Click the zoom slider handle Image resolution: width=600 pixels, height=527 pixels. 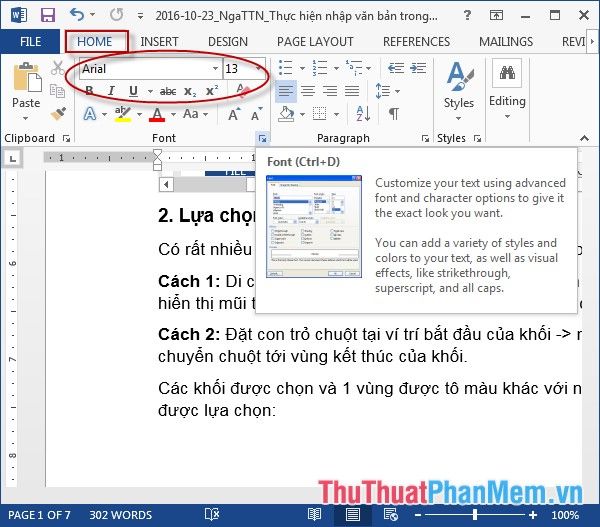click(x=475, y=515)
